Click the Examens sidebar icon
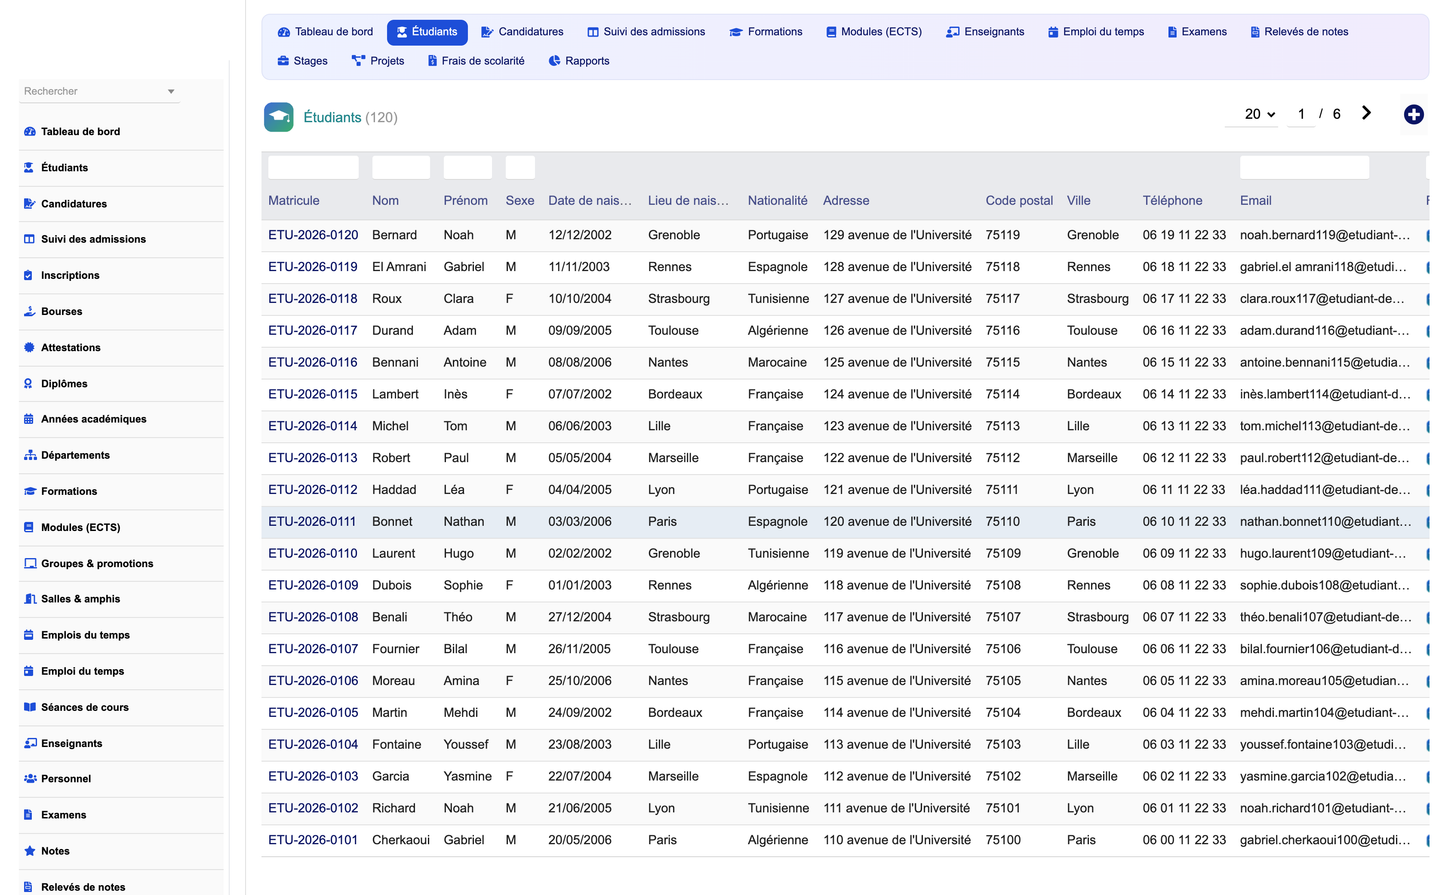Screen dimensions: 1445x895 tap(29, 815)
